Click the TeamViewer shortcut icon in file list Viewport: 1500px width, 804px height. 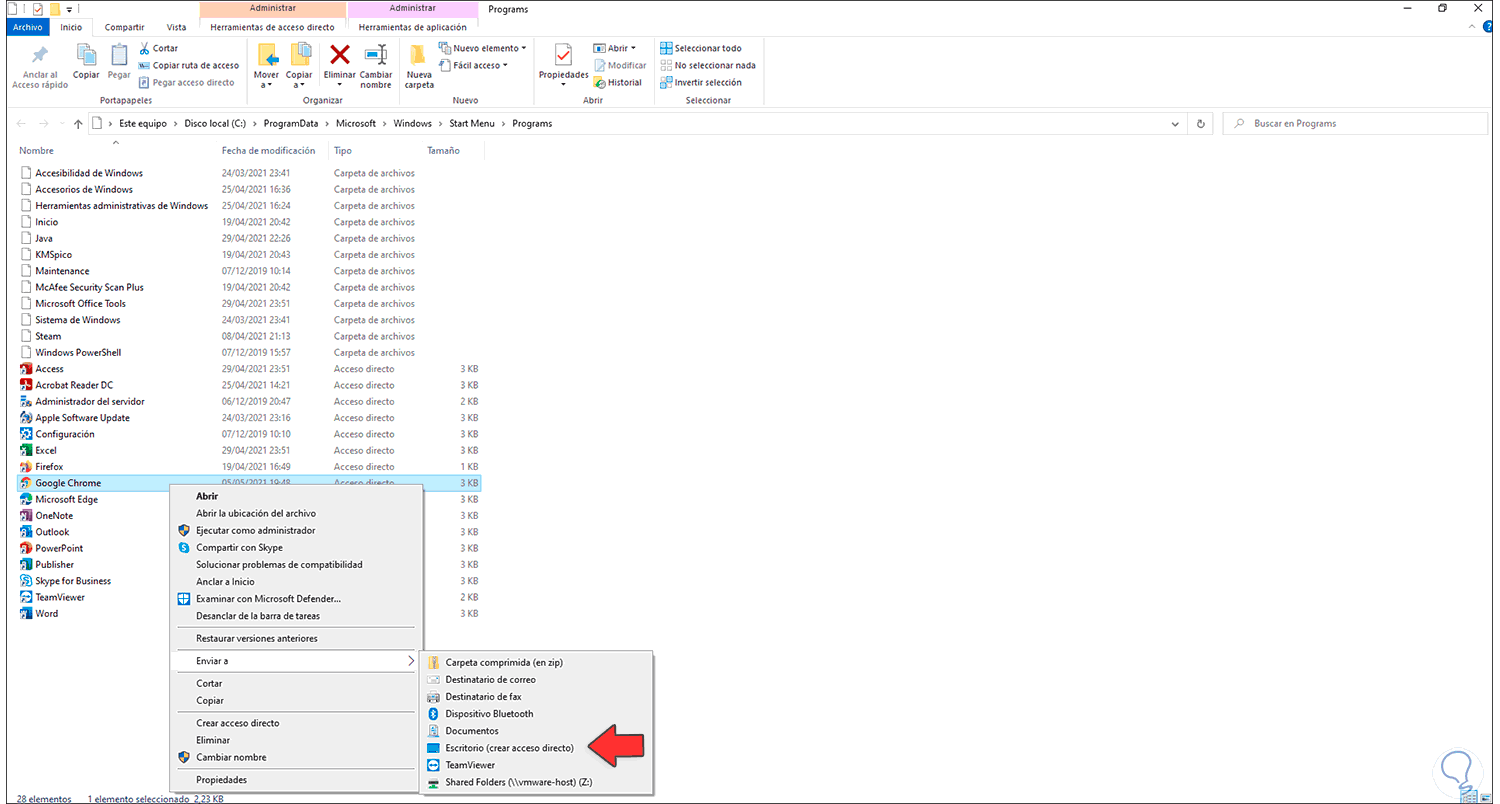(x=26, y=597)
